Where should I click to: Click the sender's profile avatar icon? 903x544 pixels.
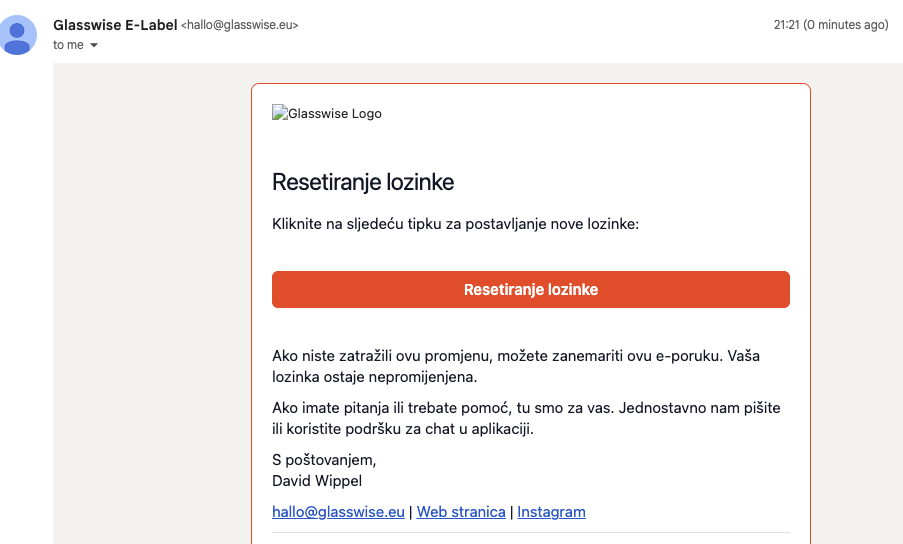click(18, 35)
